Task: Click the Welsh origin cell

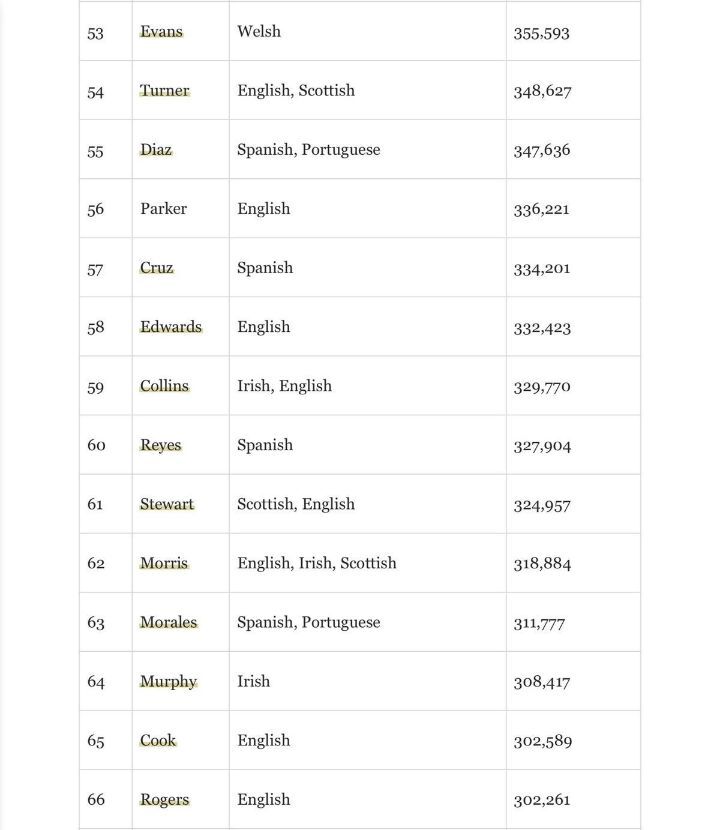Action: pyautogui.click(x=259, y=32)
